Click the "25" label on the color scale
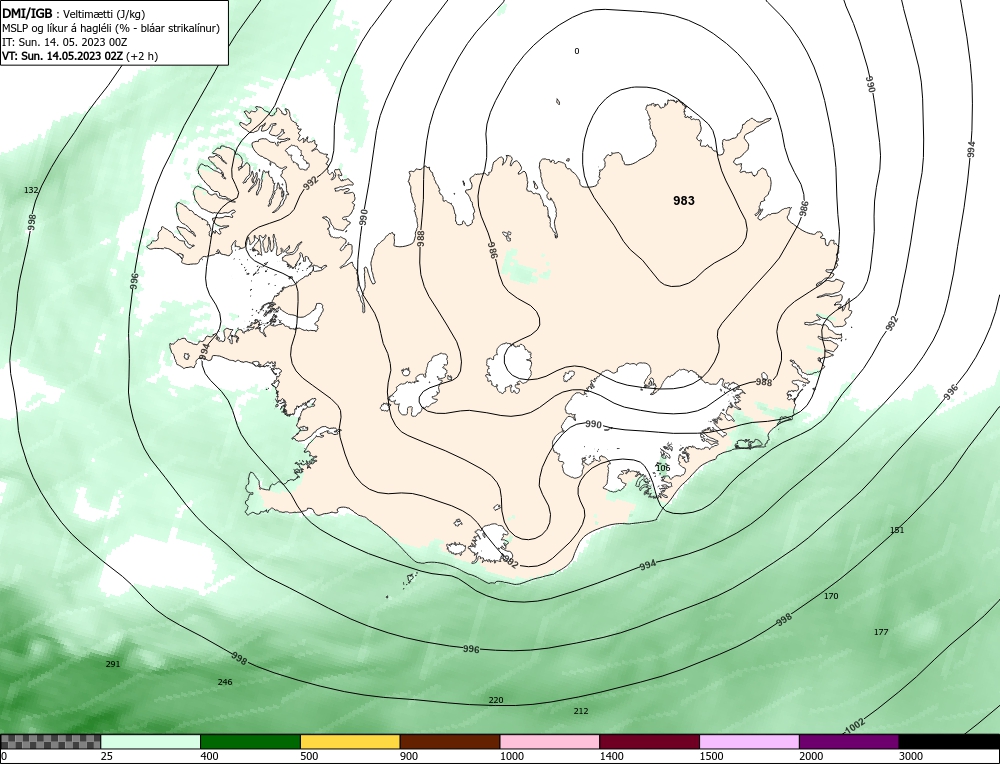 107,756
